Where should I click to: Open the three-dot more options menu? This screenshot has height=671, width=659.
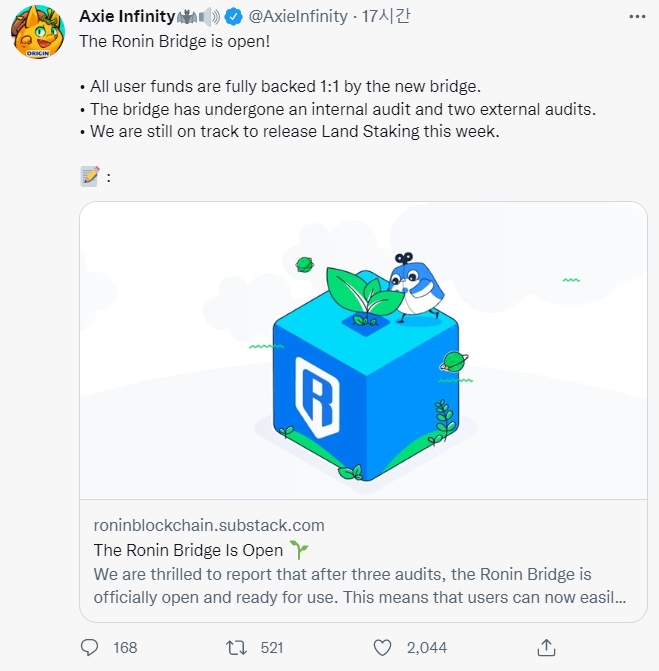637,17
